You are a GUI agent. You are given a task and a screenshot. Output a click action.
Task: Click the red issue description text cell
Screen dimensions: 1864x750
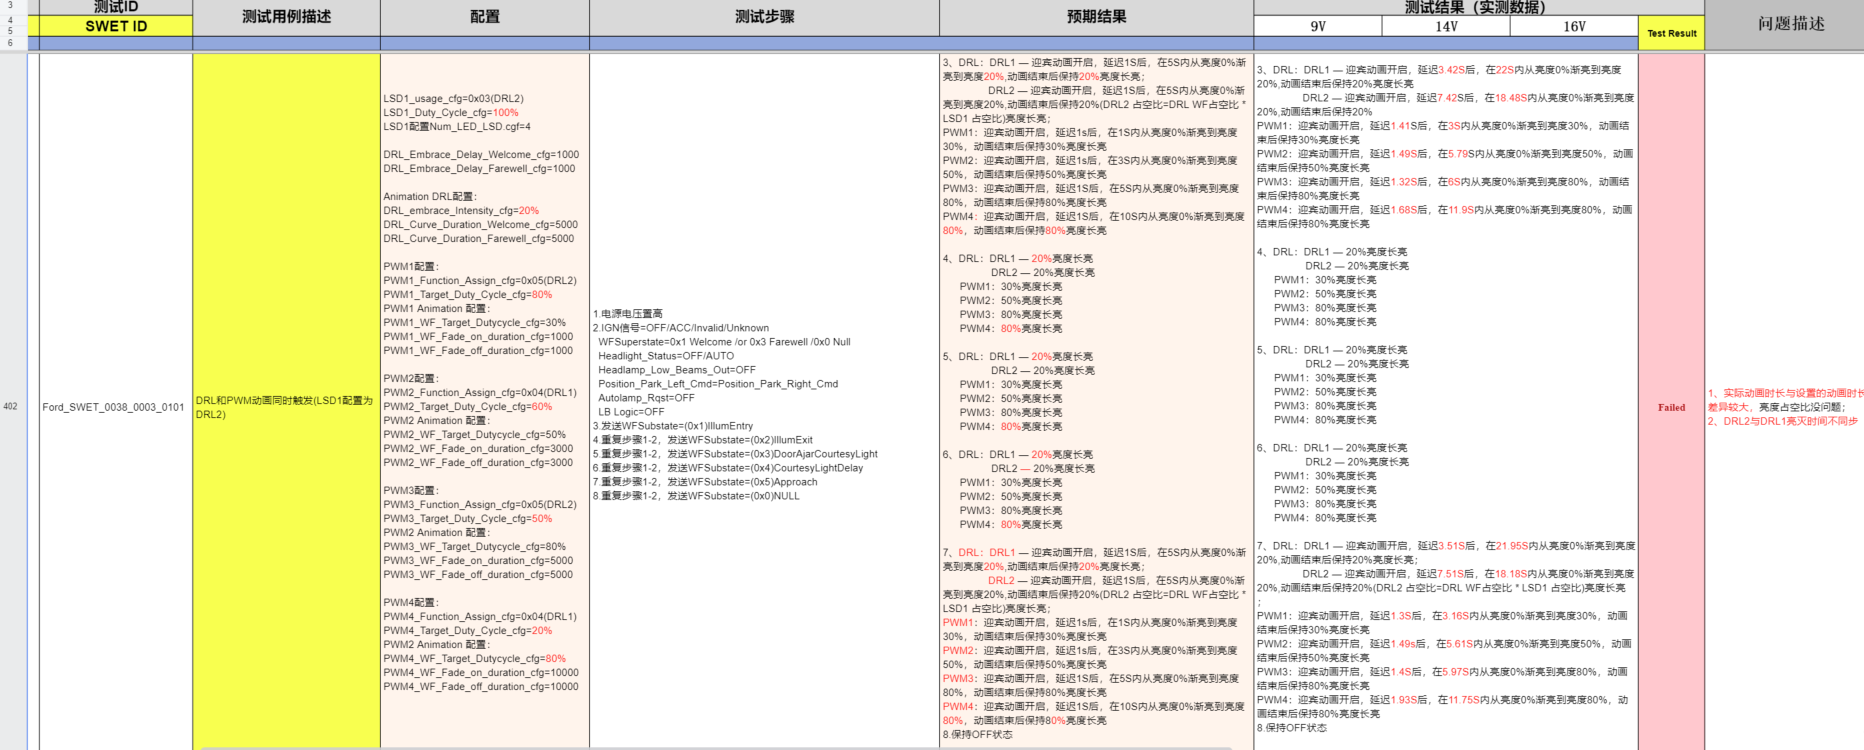click(x=1784, y=407)
